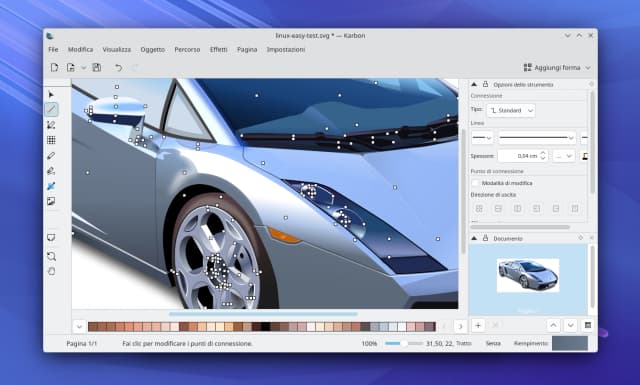Select the image insertion tool
Screen dimensions: 640x385
click(51, 201)
